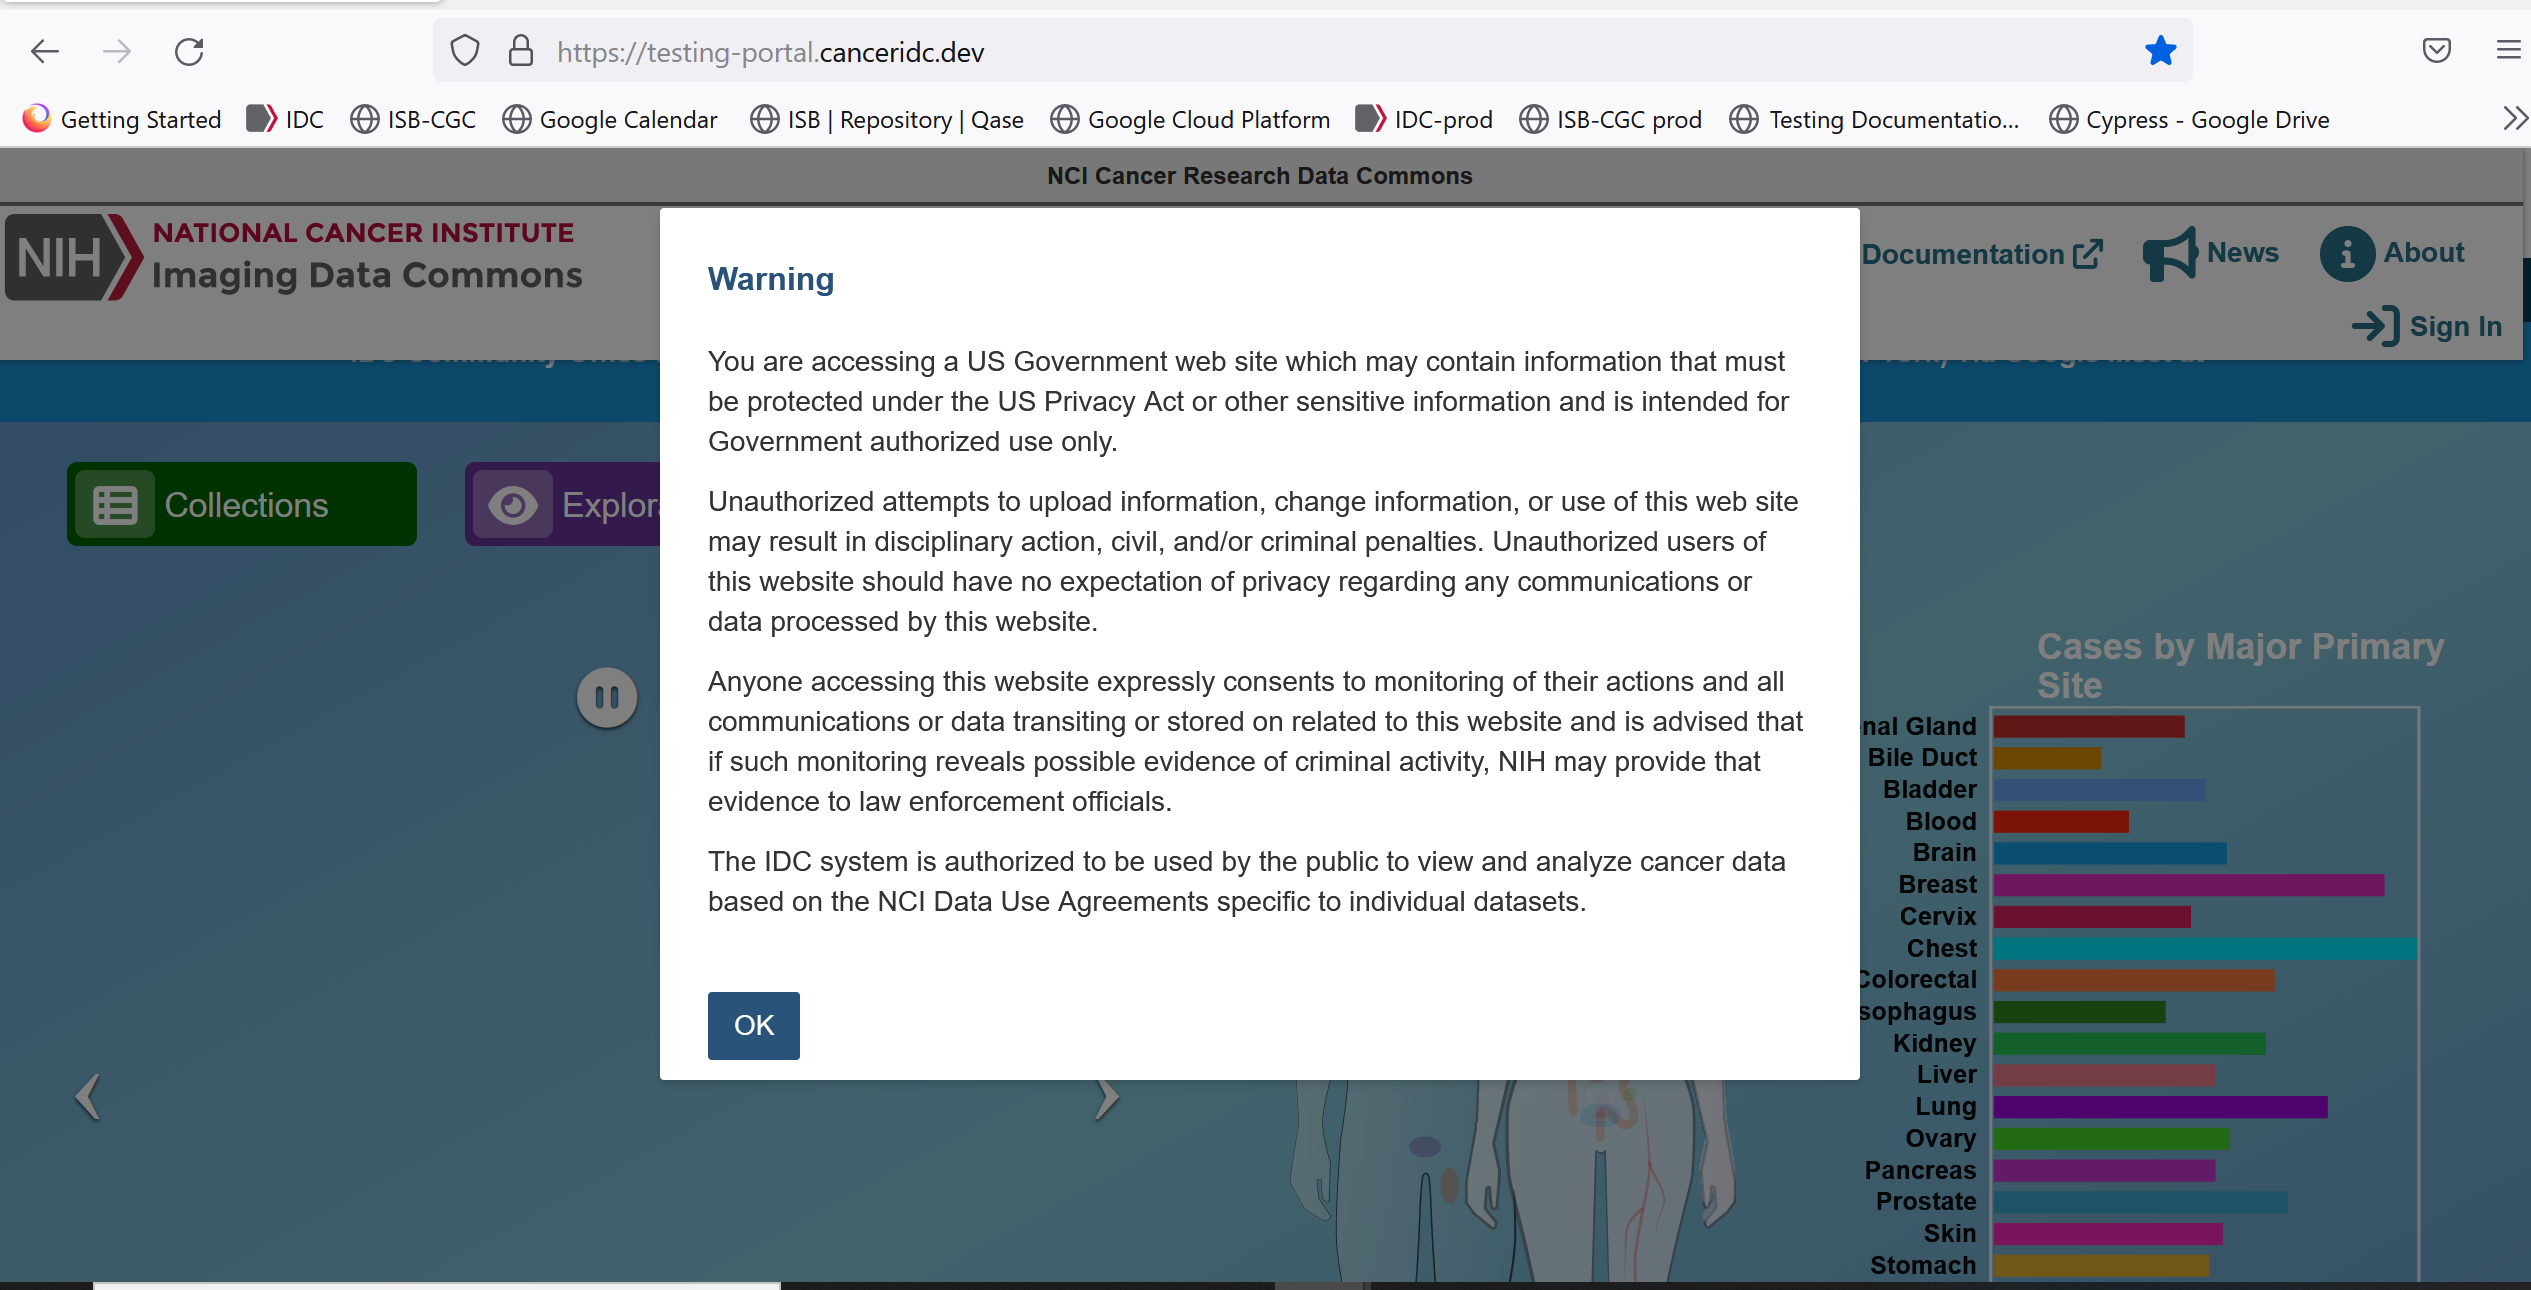
Task: Open the Documentation external link icon
Action: point(2089,253)
